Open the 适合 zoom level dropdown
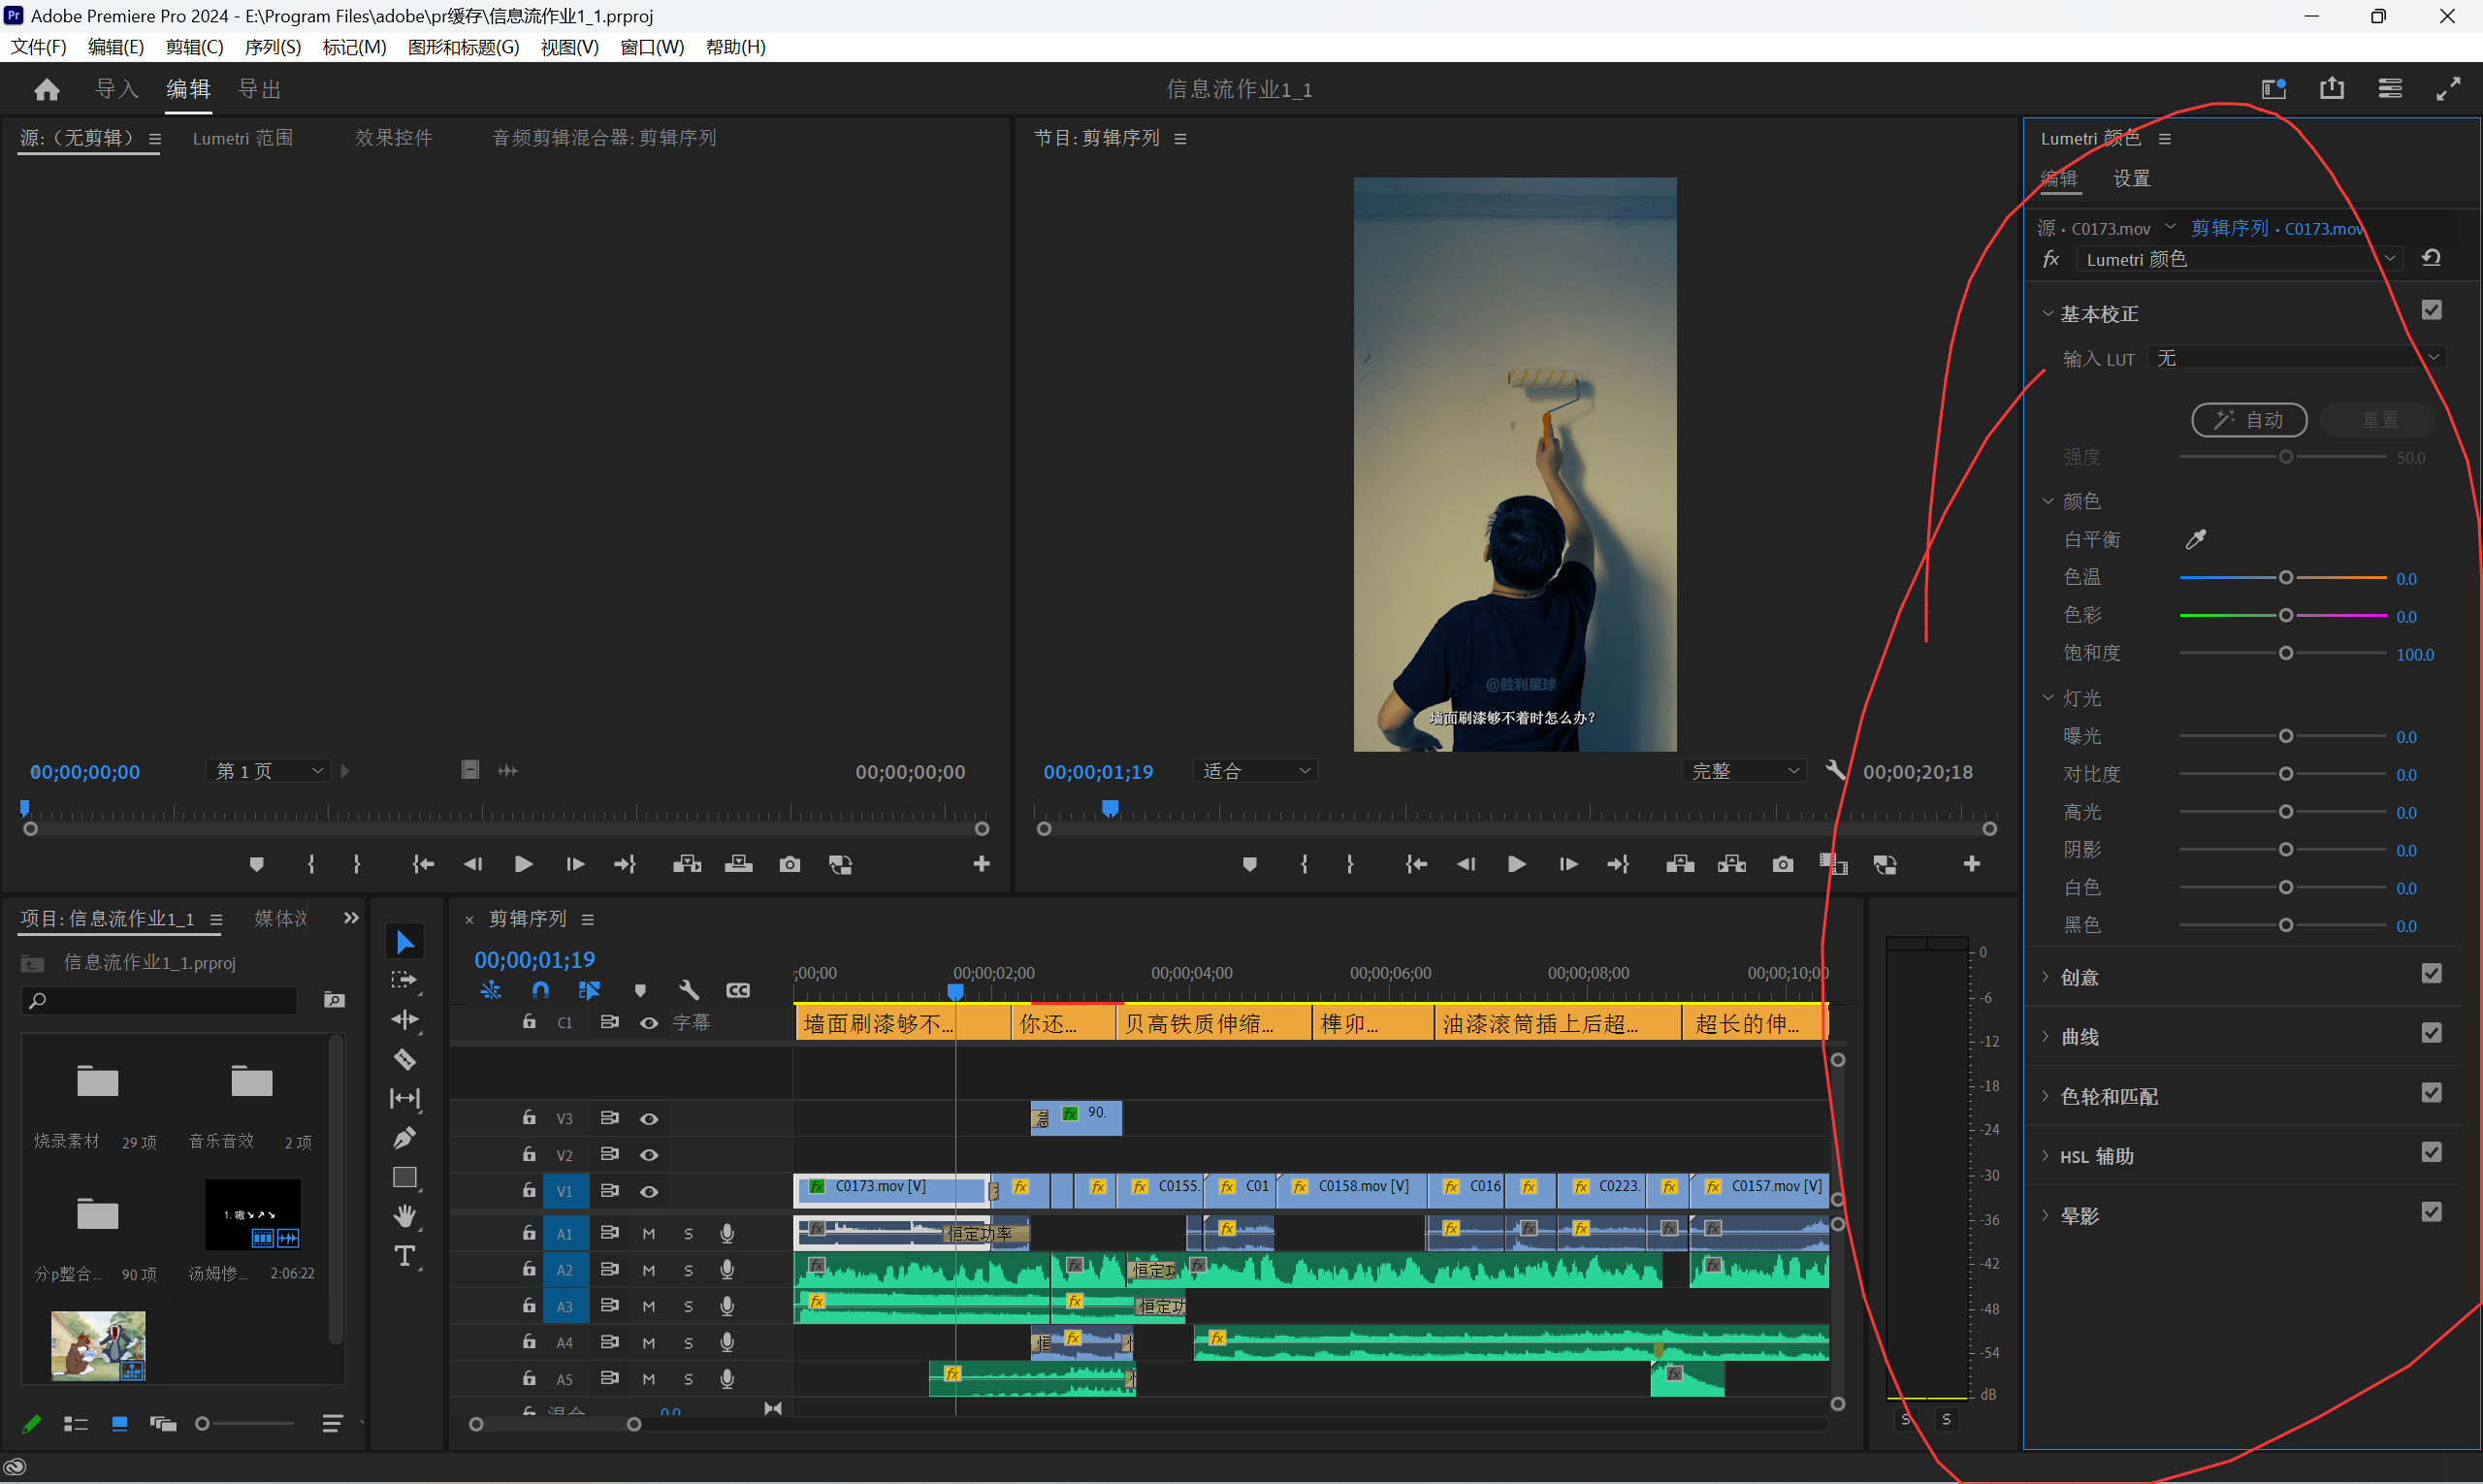 [1255, 771]
